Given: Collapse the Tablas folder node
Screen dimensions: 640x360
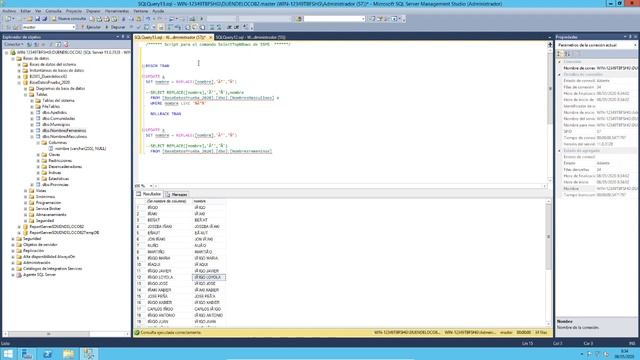Looking at the screenshot, I should (x=26, y=94).
